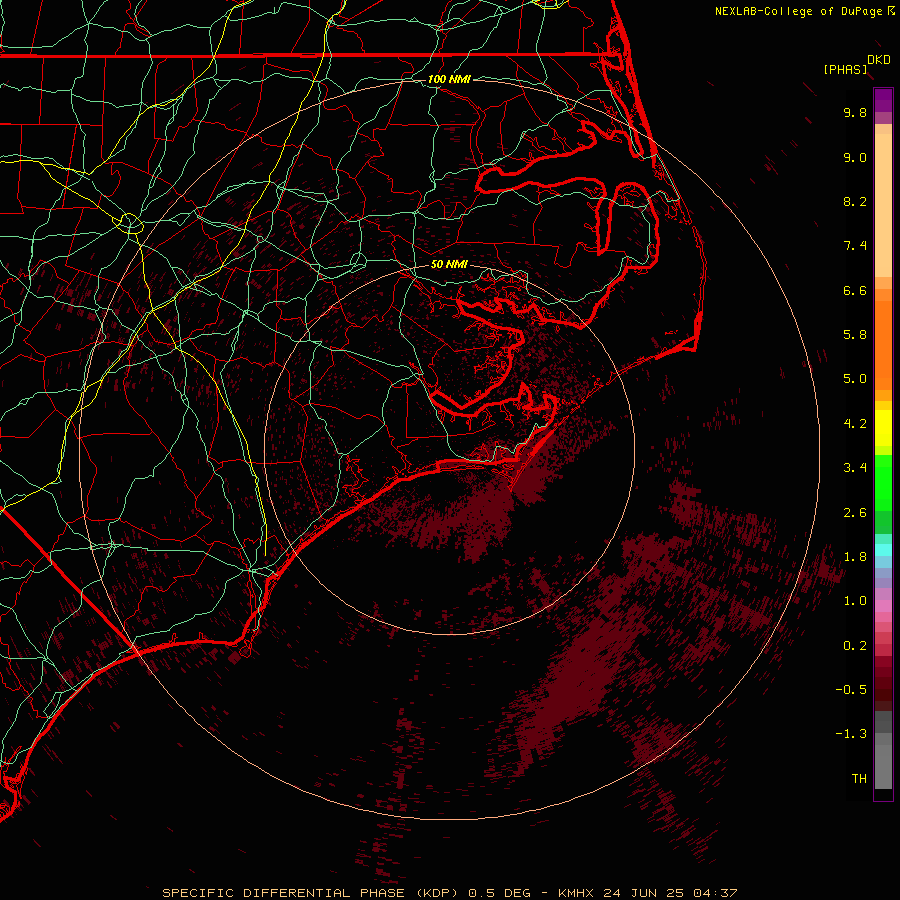Click the 2.6 legend value
The width and height of the screenshot is (900, 900).
click(x=855, y=513)
